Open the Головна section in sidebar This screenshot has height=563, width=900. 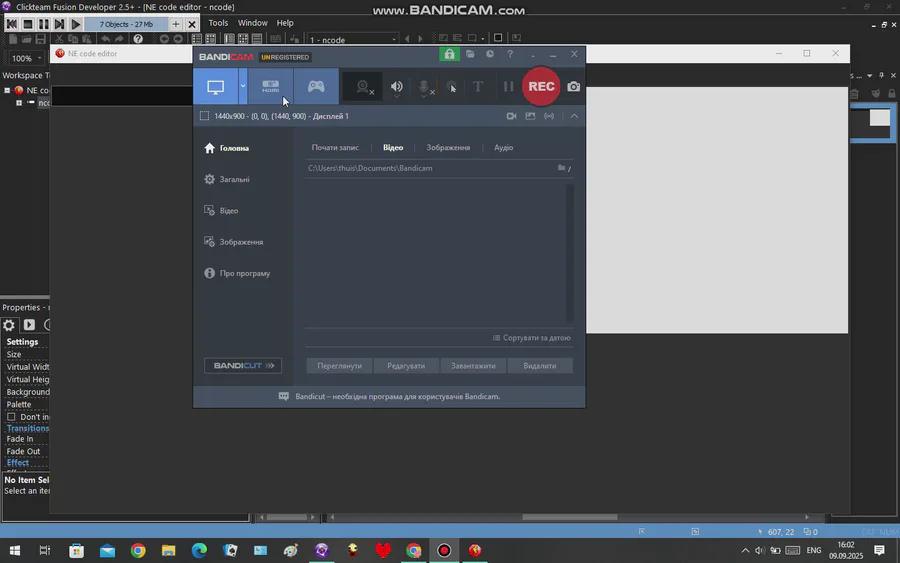(227, 148)
